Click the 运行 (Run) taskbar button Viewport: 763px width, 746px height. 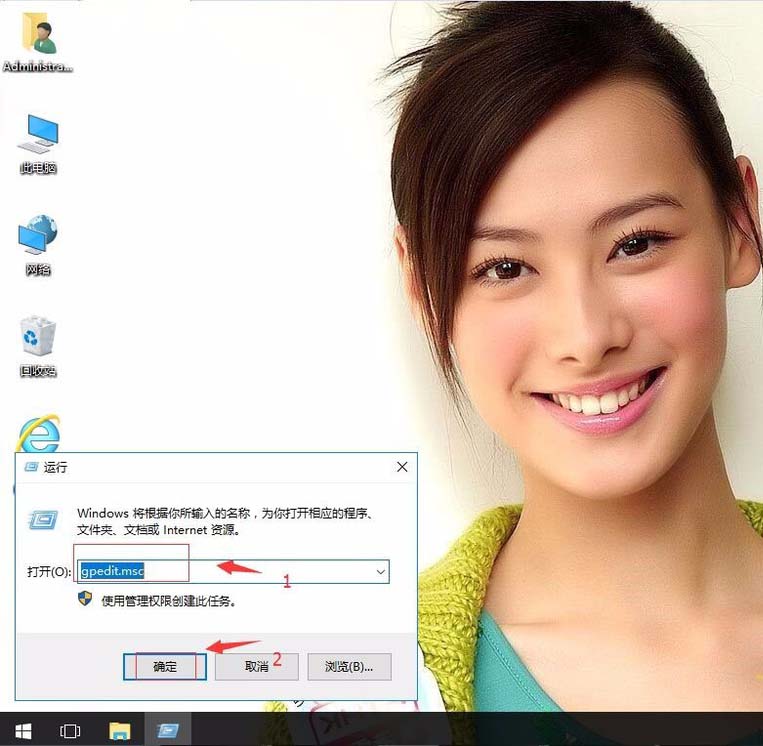pyautogui.click(x=168, y=730)
